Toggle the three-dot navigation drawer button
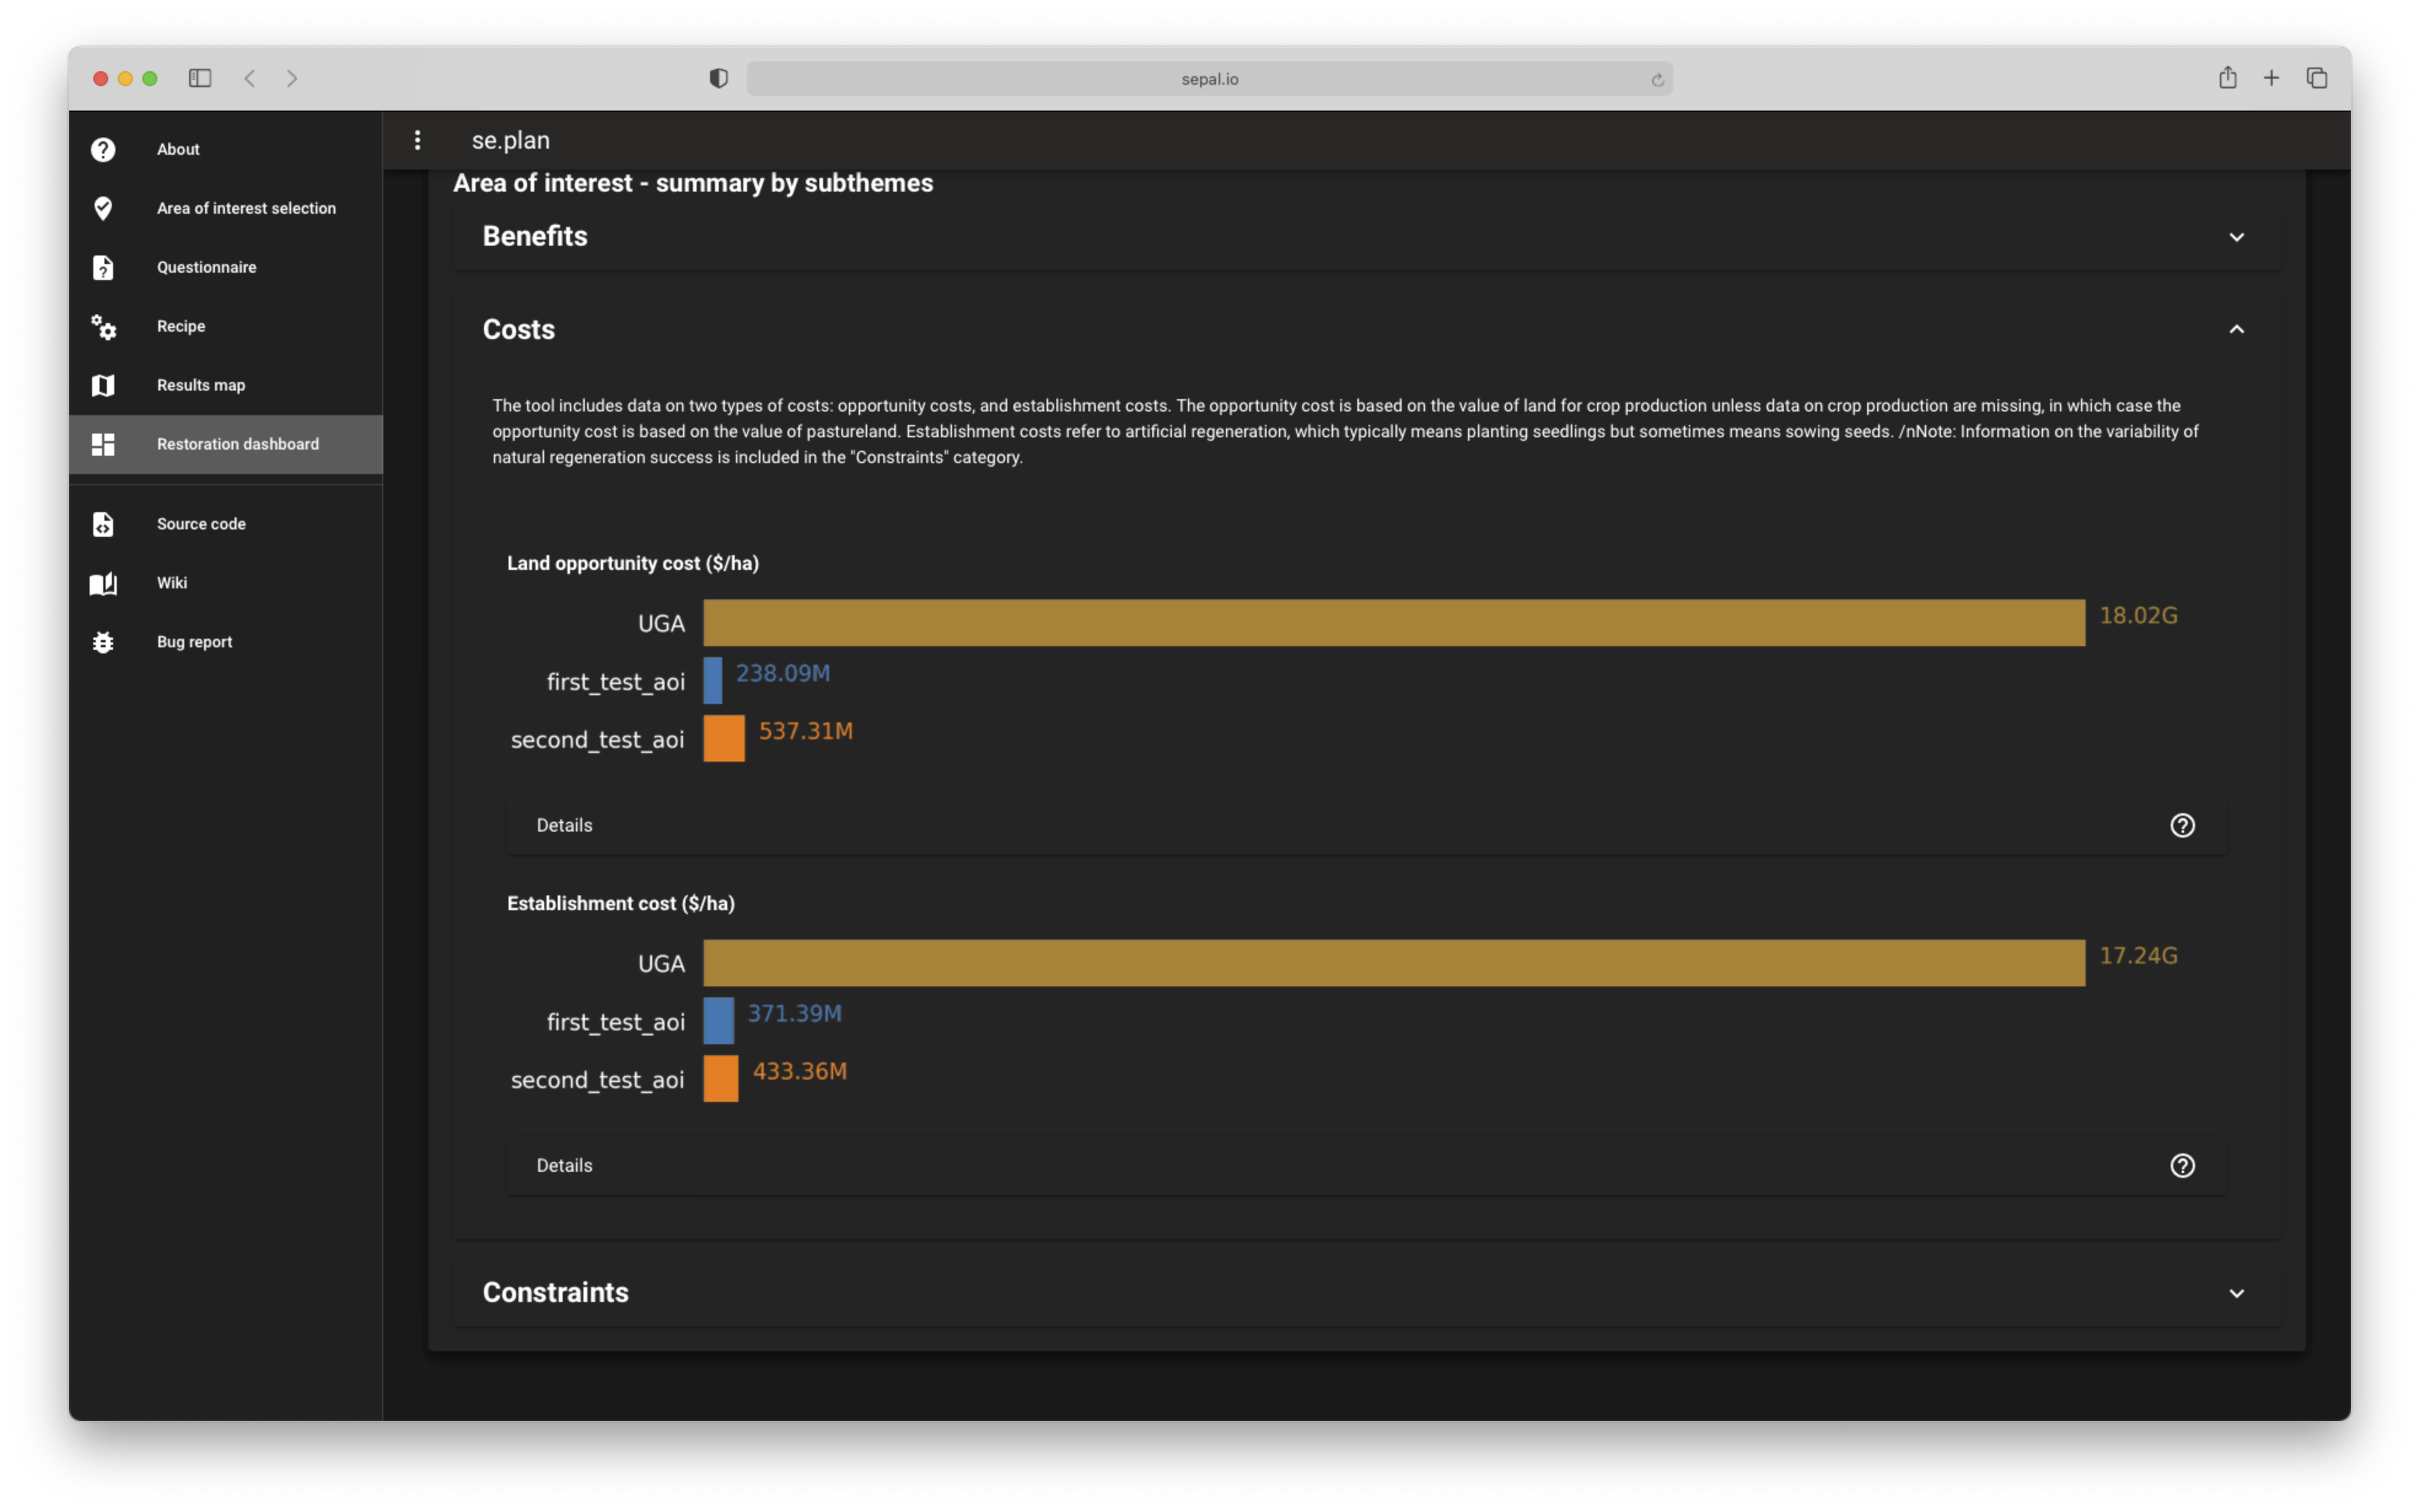 [x=417, y=140]
